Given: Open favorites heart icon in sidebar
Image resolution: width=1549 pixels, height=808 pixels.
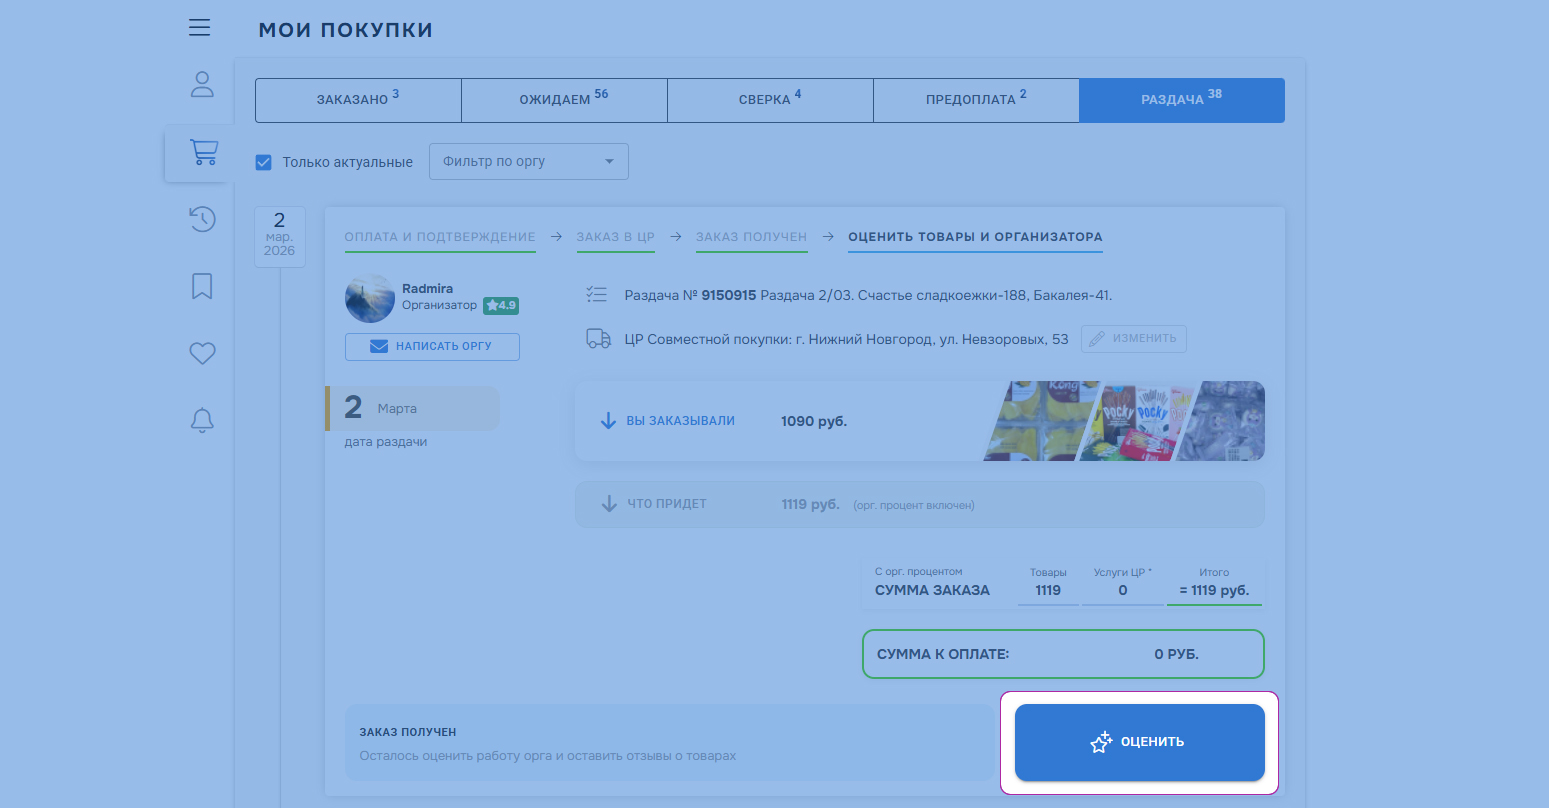Looking at the screenshot, I should [202, 353].
